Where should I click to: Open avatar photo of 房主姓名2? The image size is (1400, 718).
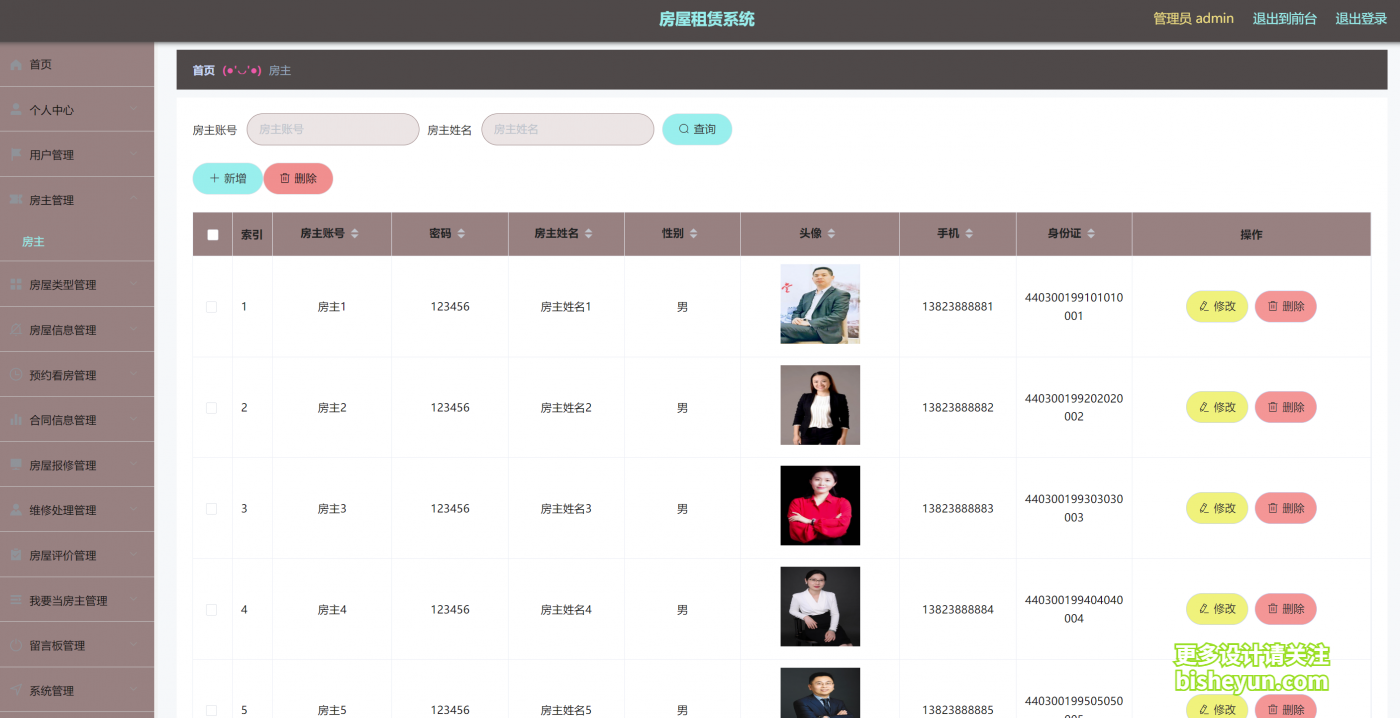coord(820,405)
